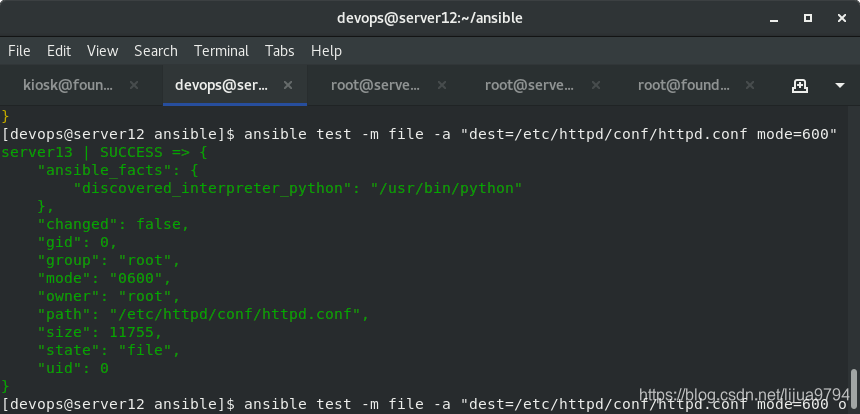
Task: Click the "/usr/bin/python" value
Action: (x=446, y=188)
